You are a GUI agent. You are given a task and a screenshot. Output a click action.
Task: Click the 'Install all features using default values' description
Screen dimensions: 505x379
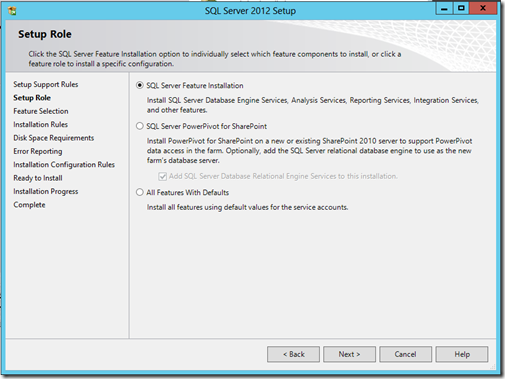pos(248,207)
